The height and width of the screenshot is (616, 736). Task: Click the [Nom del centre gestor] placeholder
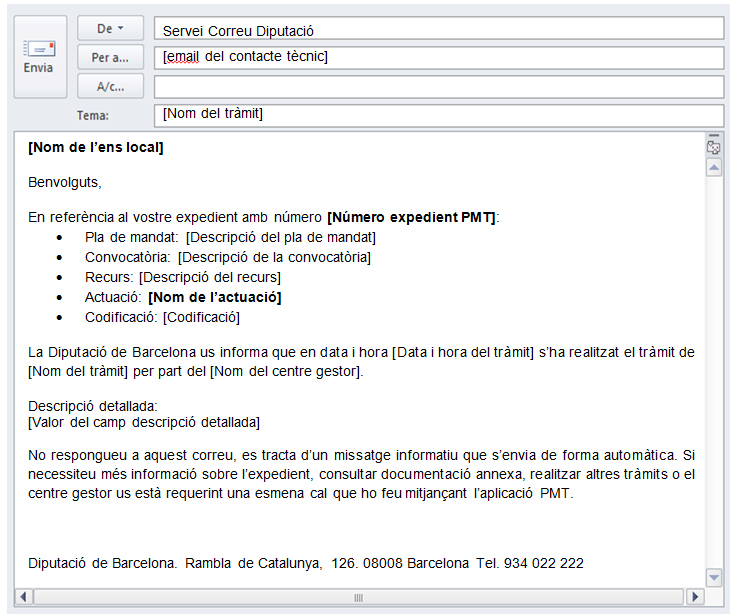pyautogui.click(x=285, y=371)
